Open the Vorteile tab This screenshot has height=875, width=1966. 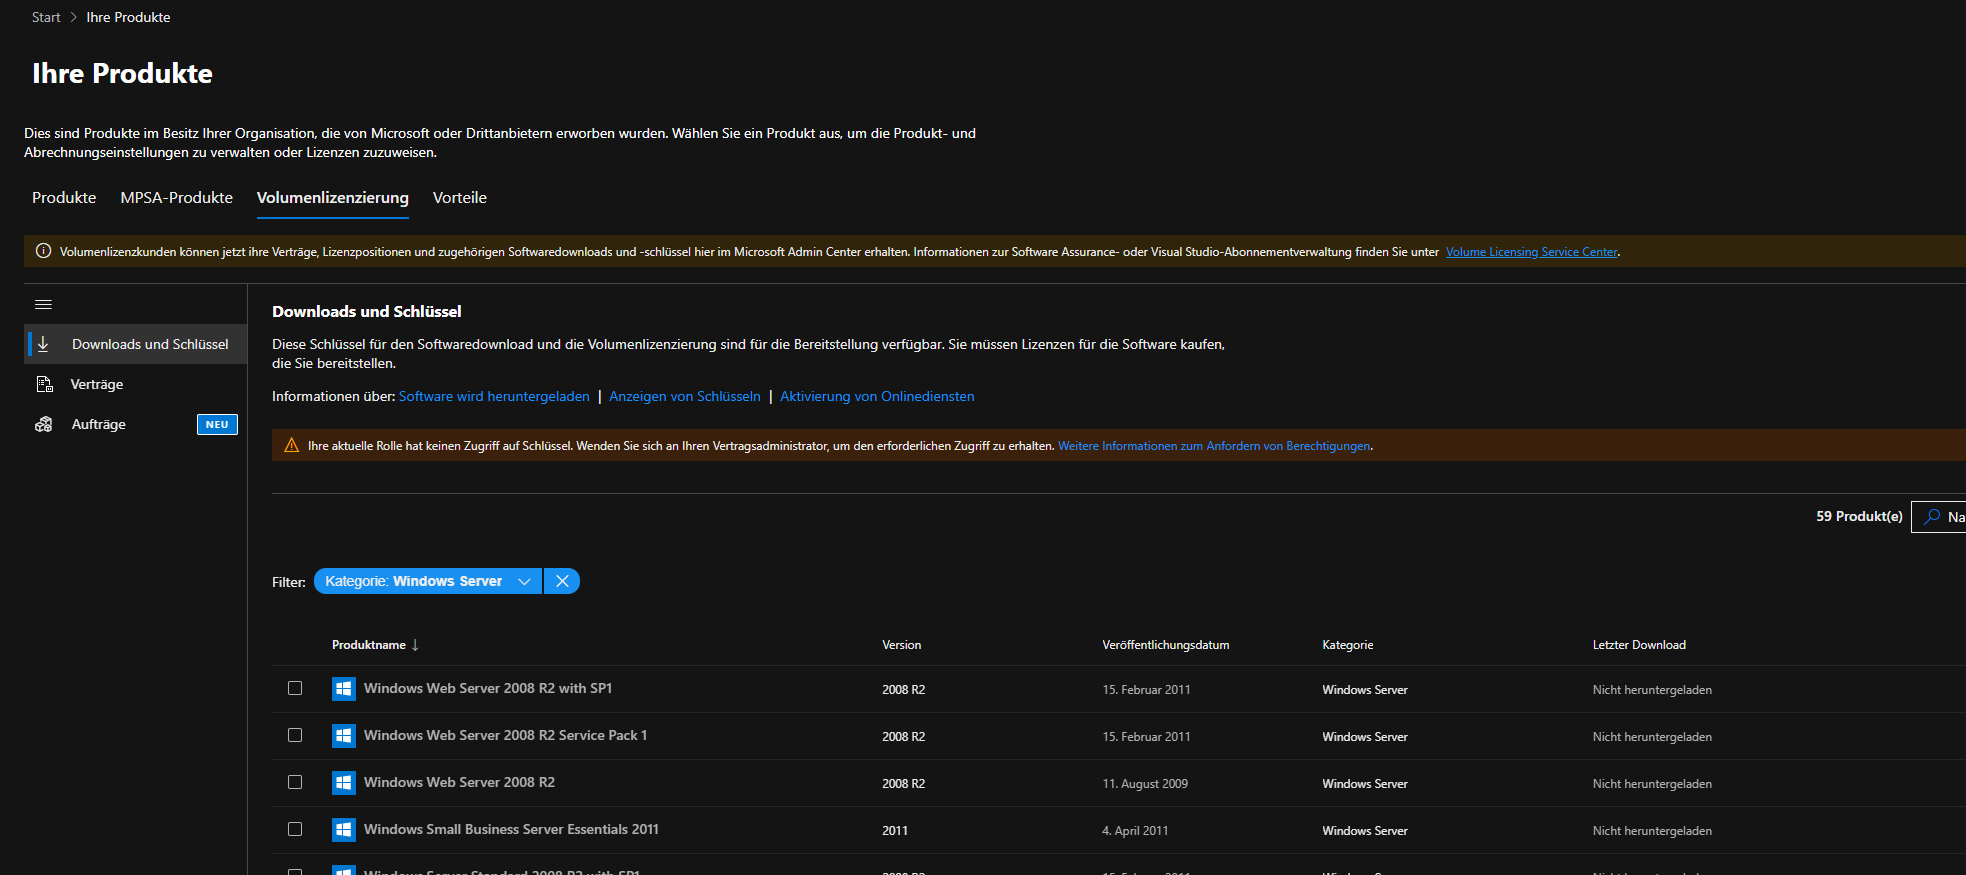pos(459,198)
